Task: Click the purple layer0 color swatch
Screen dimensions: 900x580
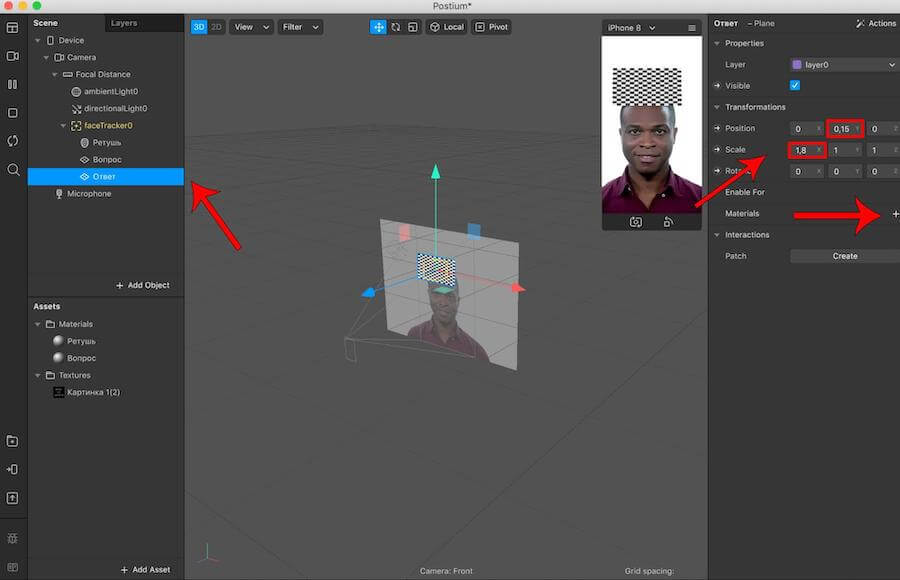Action: [x=796, y=65]
